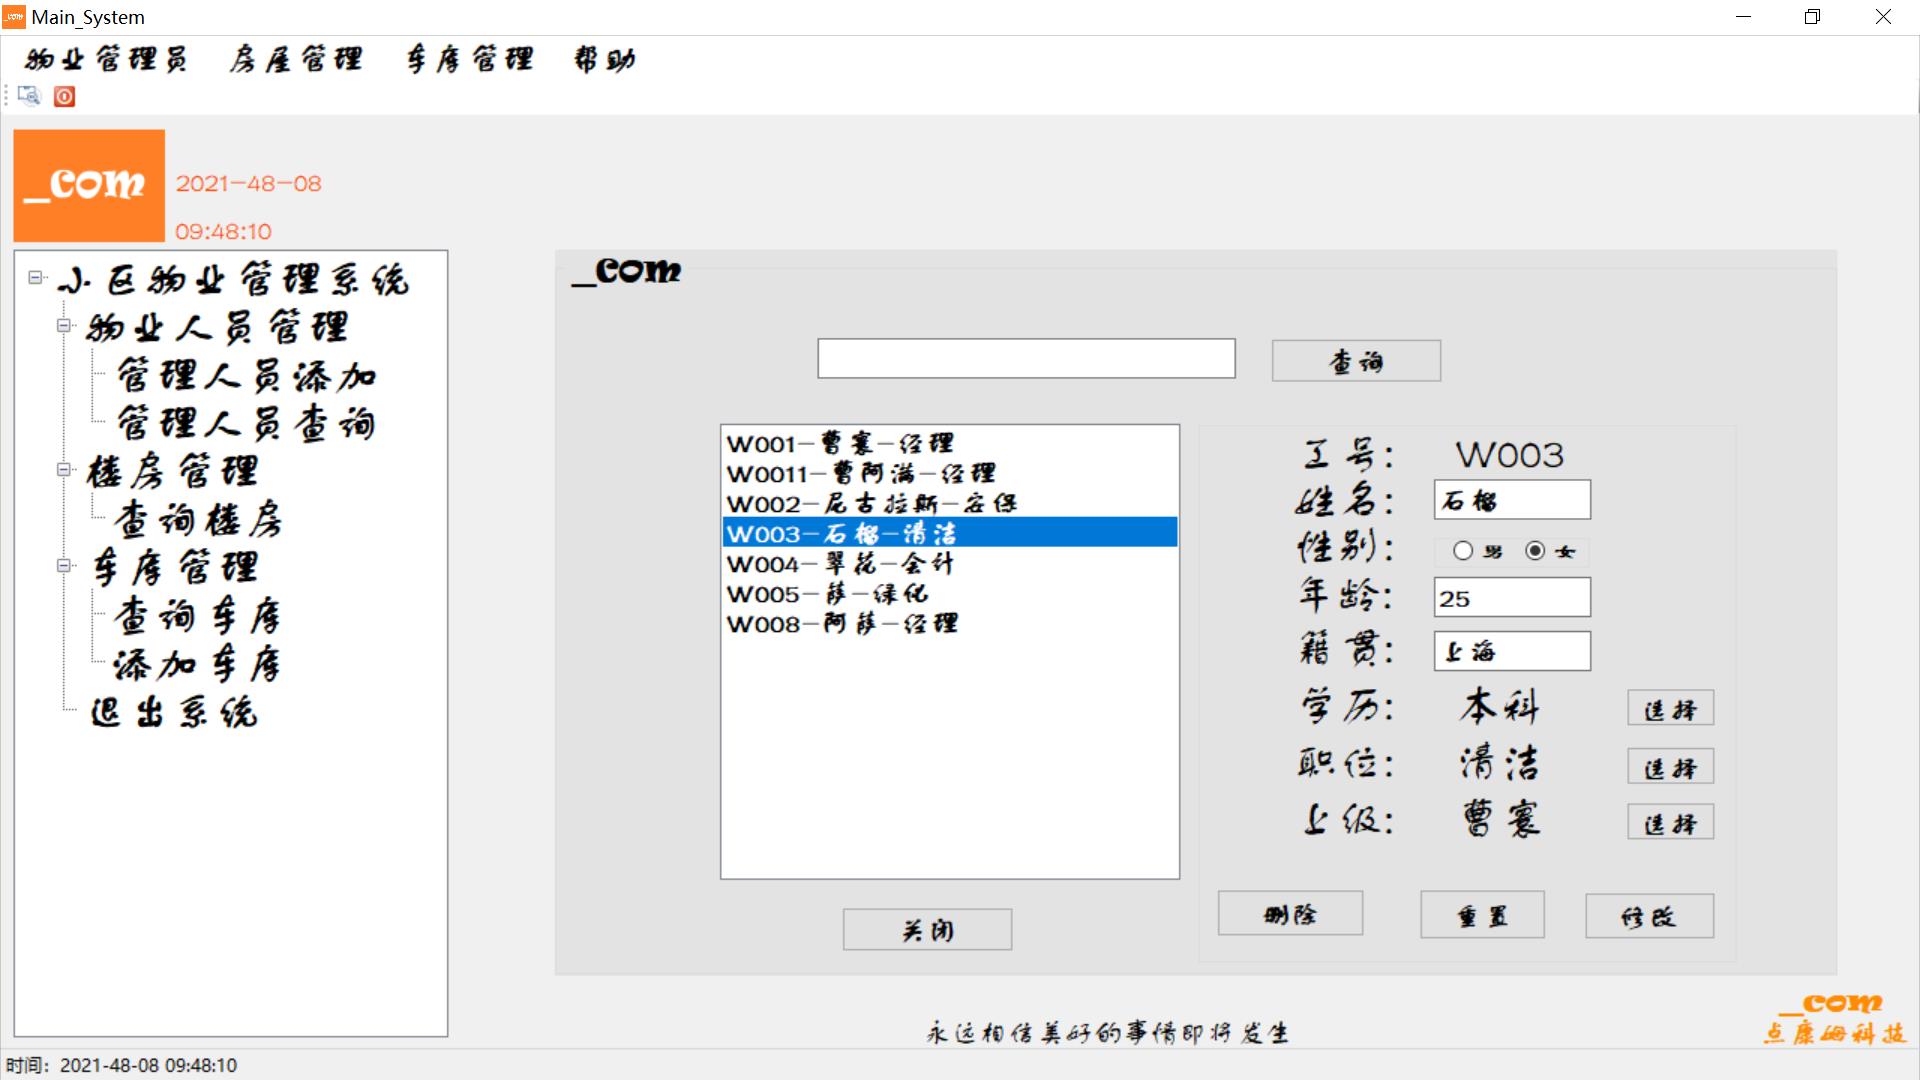Click the Main_System title bar app icon

[14, 17]
